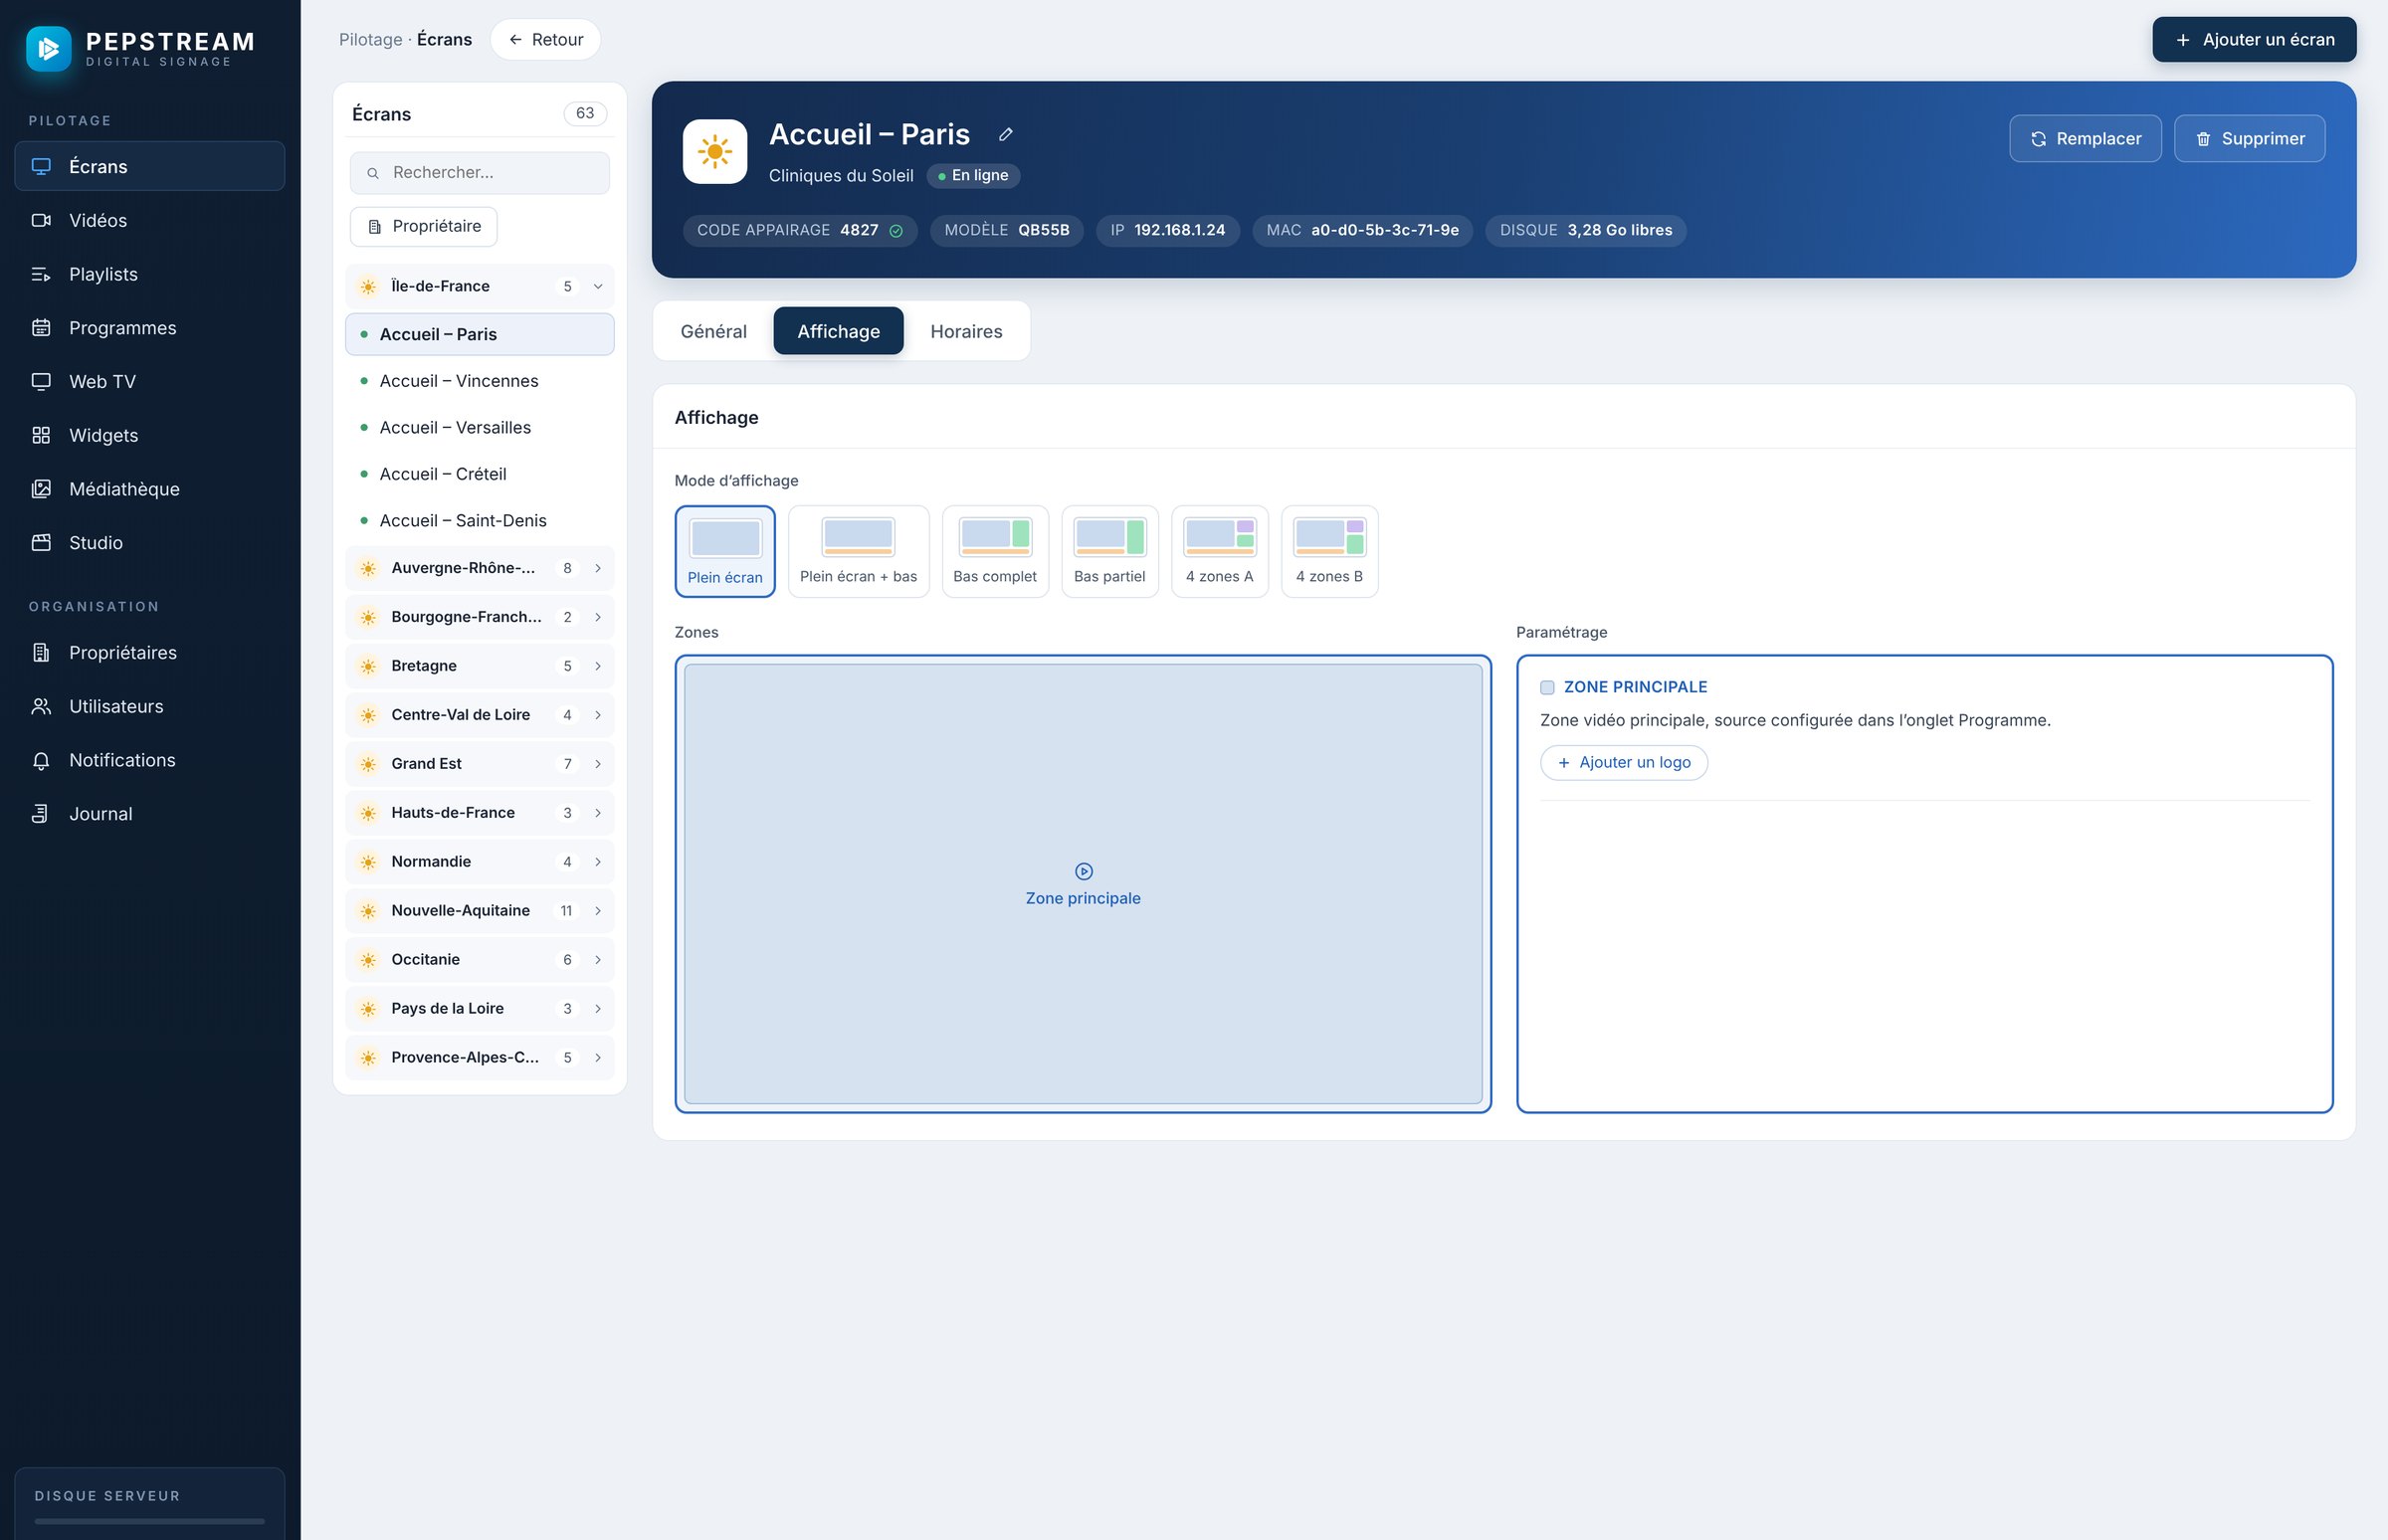Click the edit pencil next to Accueil – Paris

[1006, 134]
